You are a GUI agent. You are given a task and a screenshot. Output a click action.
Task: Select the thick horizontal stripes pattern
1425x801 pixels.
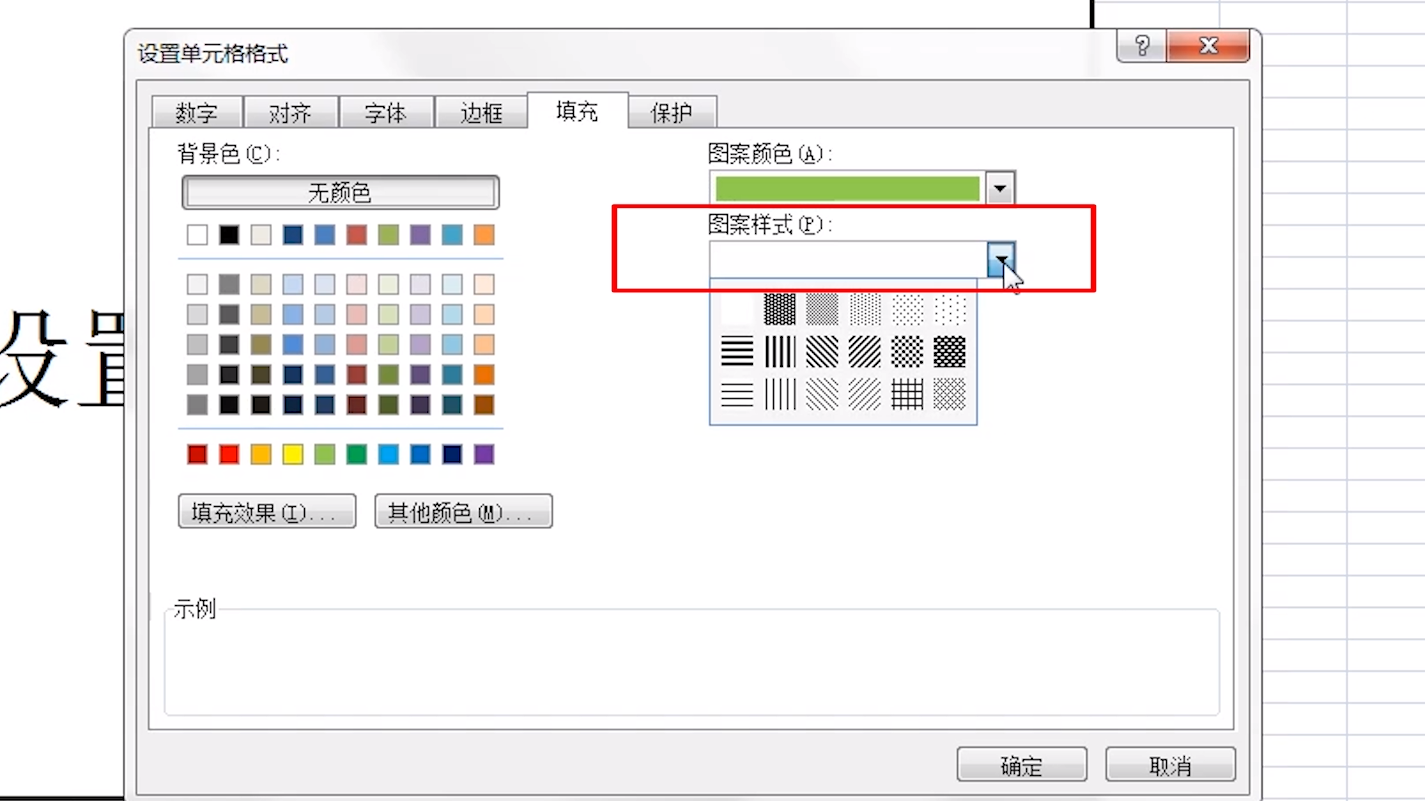[x=735, y=352]
